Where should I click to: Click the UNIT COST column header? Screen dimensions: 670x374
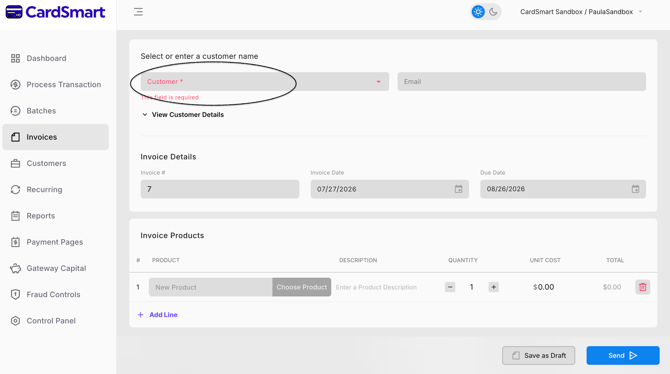[x=545, y=260]
